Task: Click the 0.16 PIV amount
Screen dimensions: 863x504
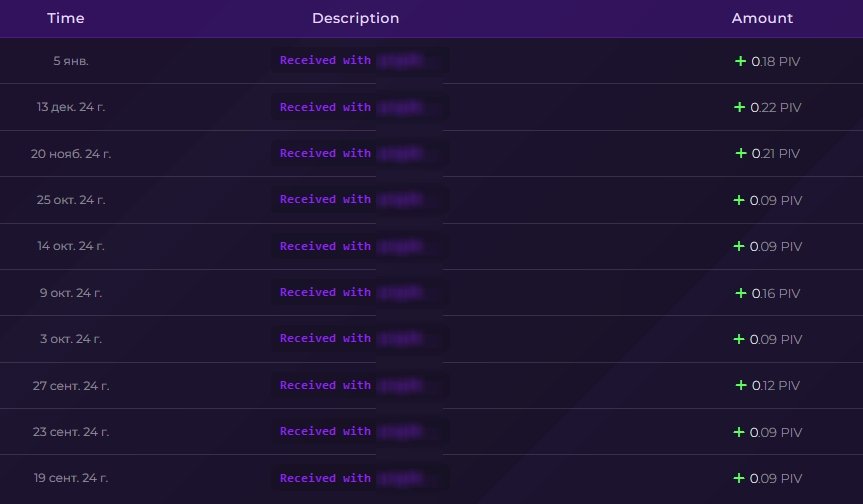Action: (775, 293)
